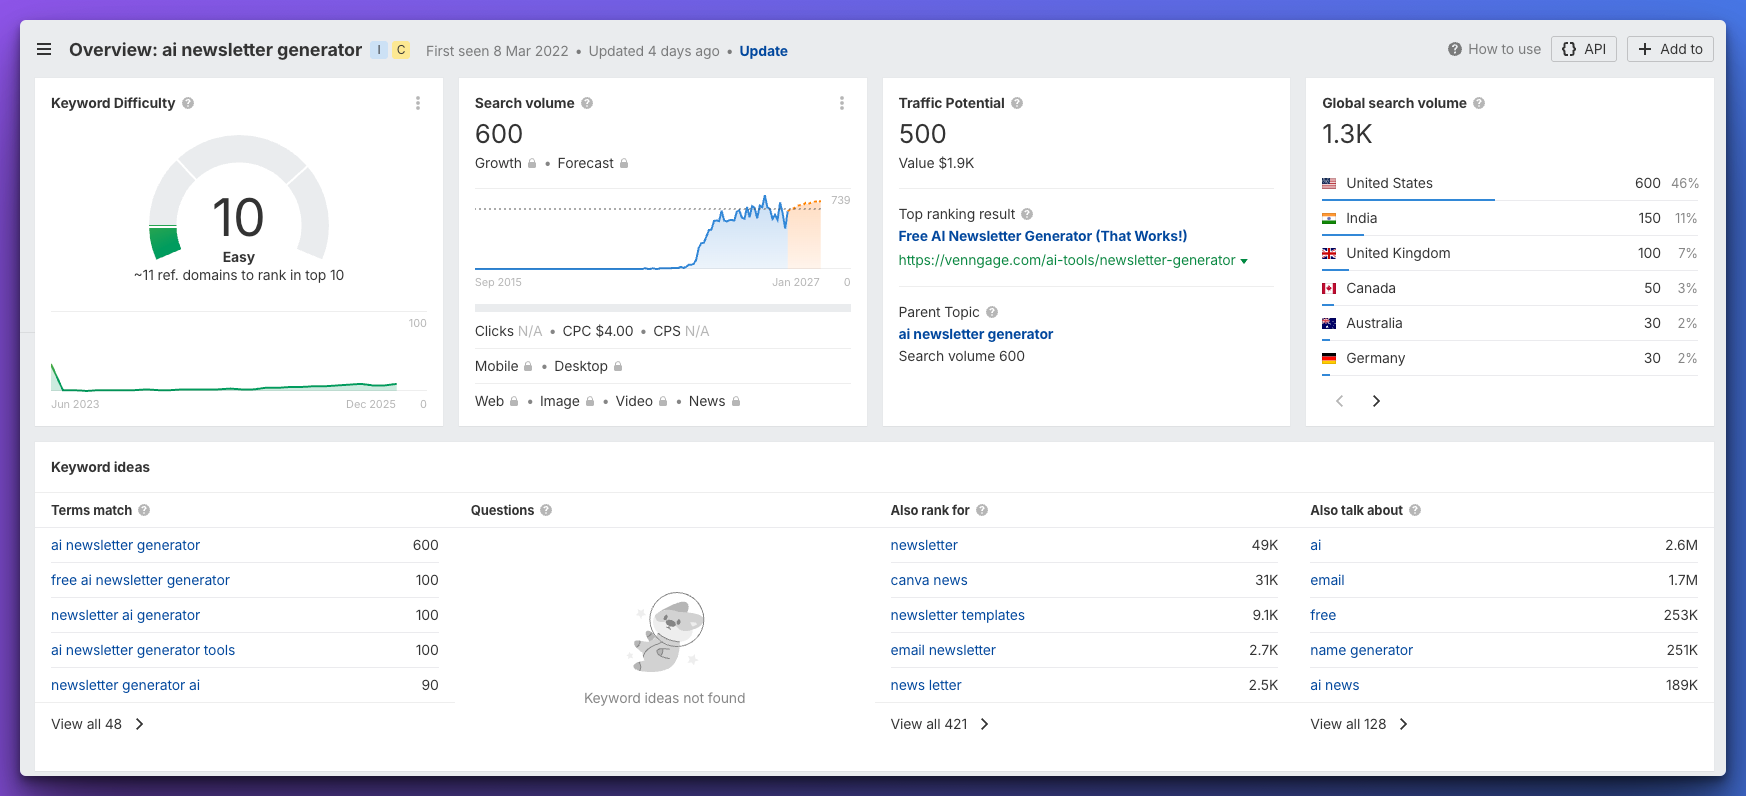Open venngage.com newsletter-generator URL

tap(1067, 260)
